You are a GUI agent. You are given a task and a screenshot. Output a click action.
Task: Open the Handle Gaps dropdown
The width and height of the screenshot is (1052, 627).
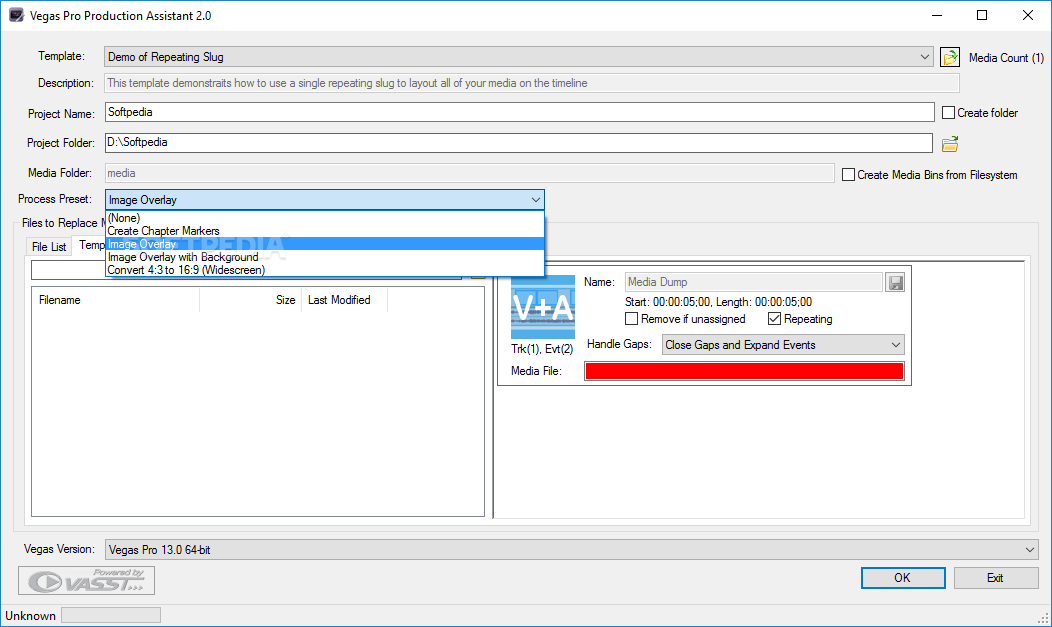(896, 345)
